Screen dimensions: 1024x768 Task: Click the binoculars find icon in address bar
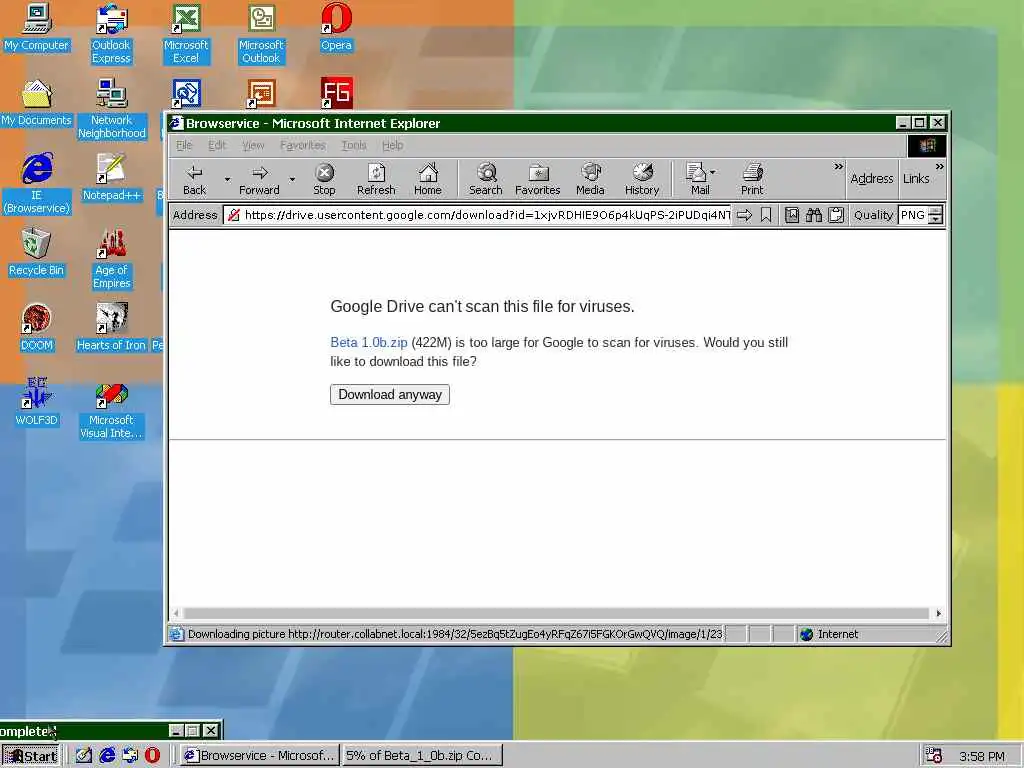tap(814, 215)
